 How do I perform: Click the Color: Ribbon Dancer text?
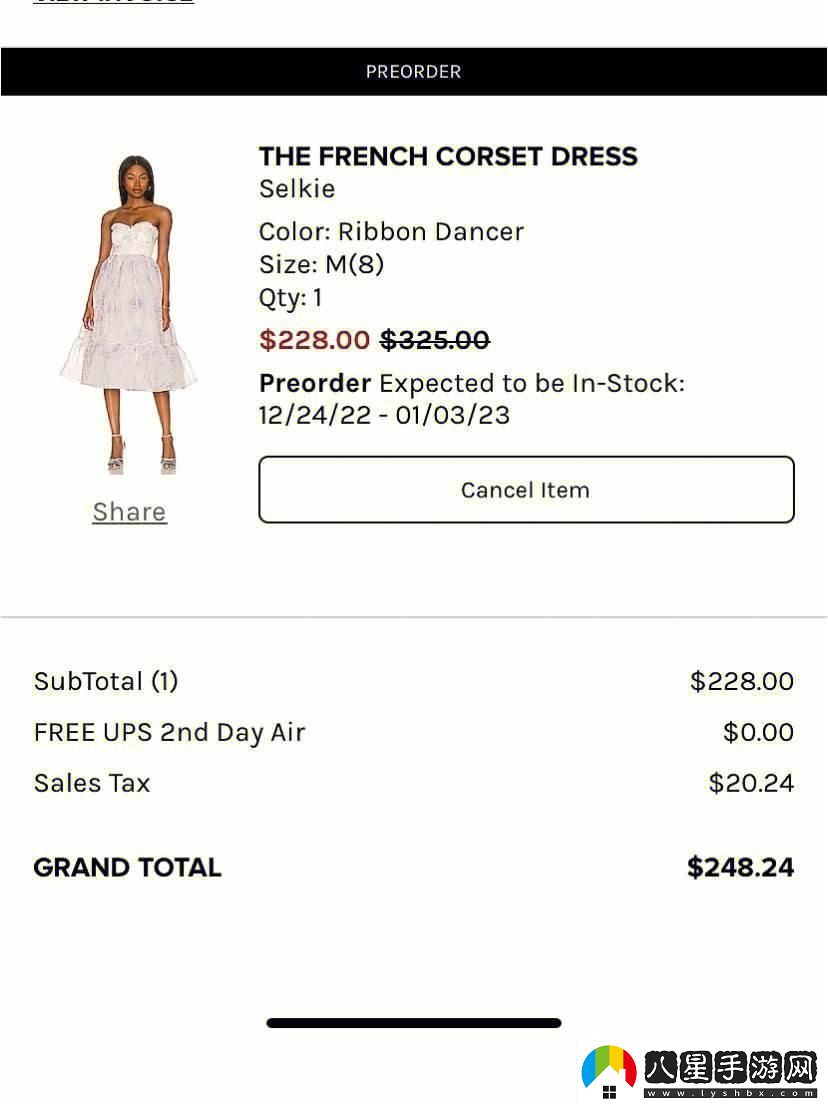[391, 232]
